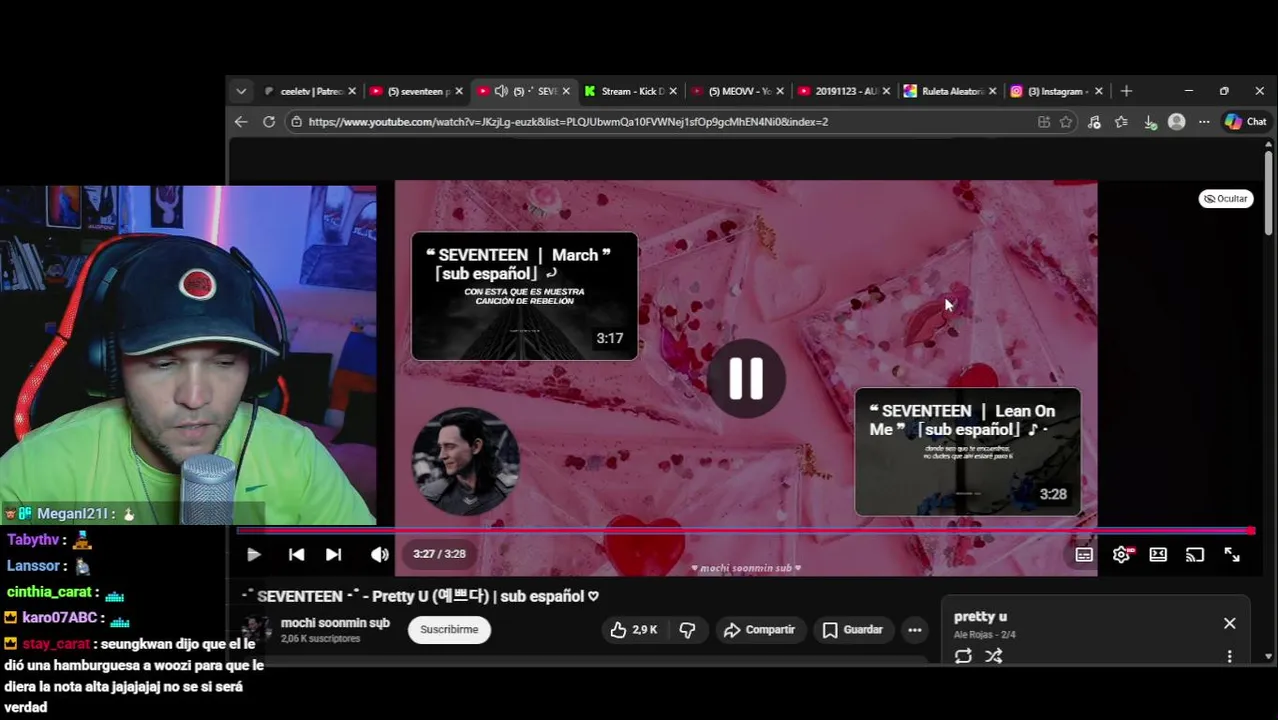The height and width of the screenshot is (720, 1278).
Task: Click the large pause overlay icon
Action: click(746, 379)
